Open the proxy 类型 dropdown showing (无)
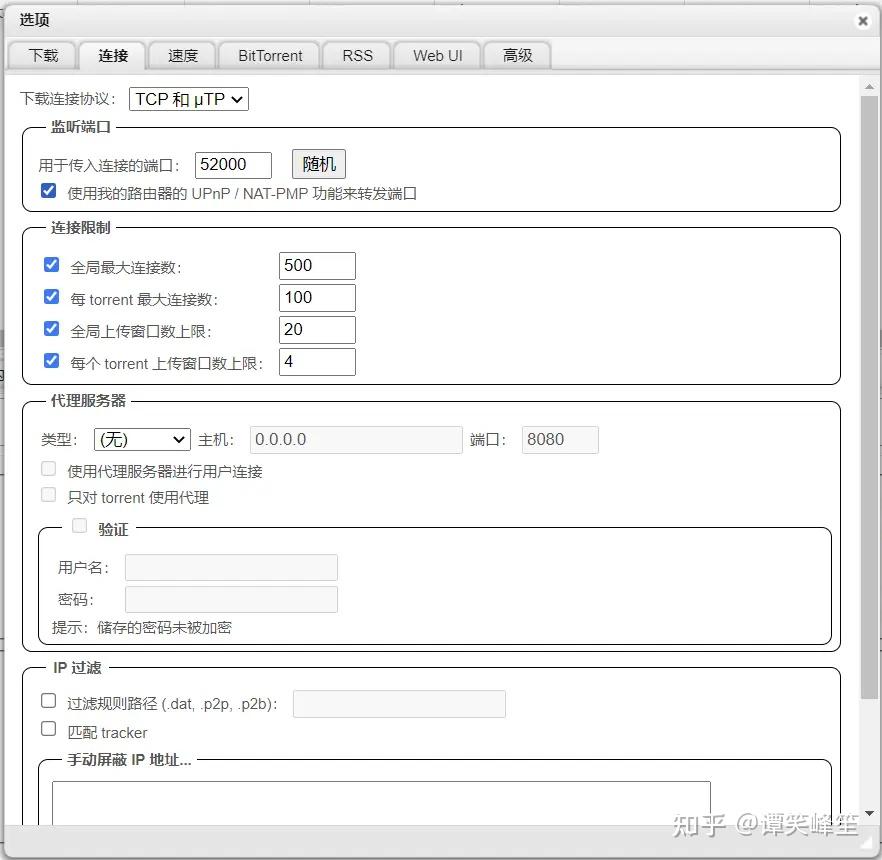Image resolution: width=882 pixels, height=860 pixels. pyautogui.click(x=142, y=439)
